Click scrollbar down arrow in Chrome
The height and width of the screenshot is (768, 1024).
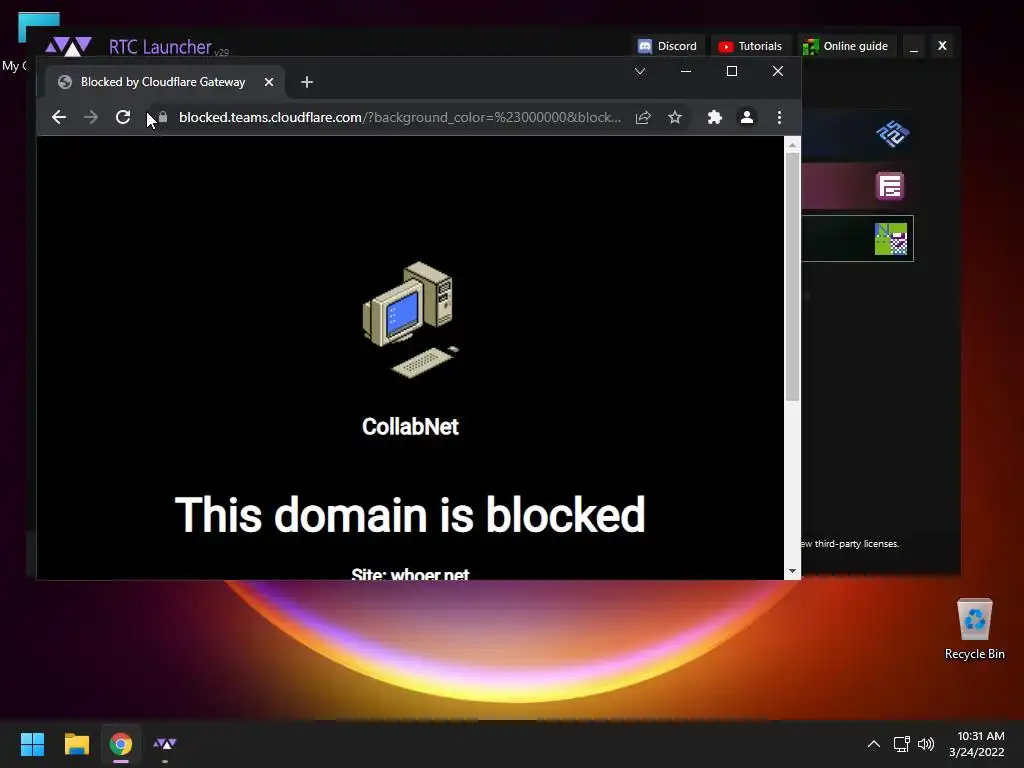click(x=792, y=571)
